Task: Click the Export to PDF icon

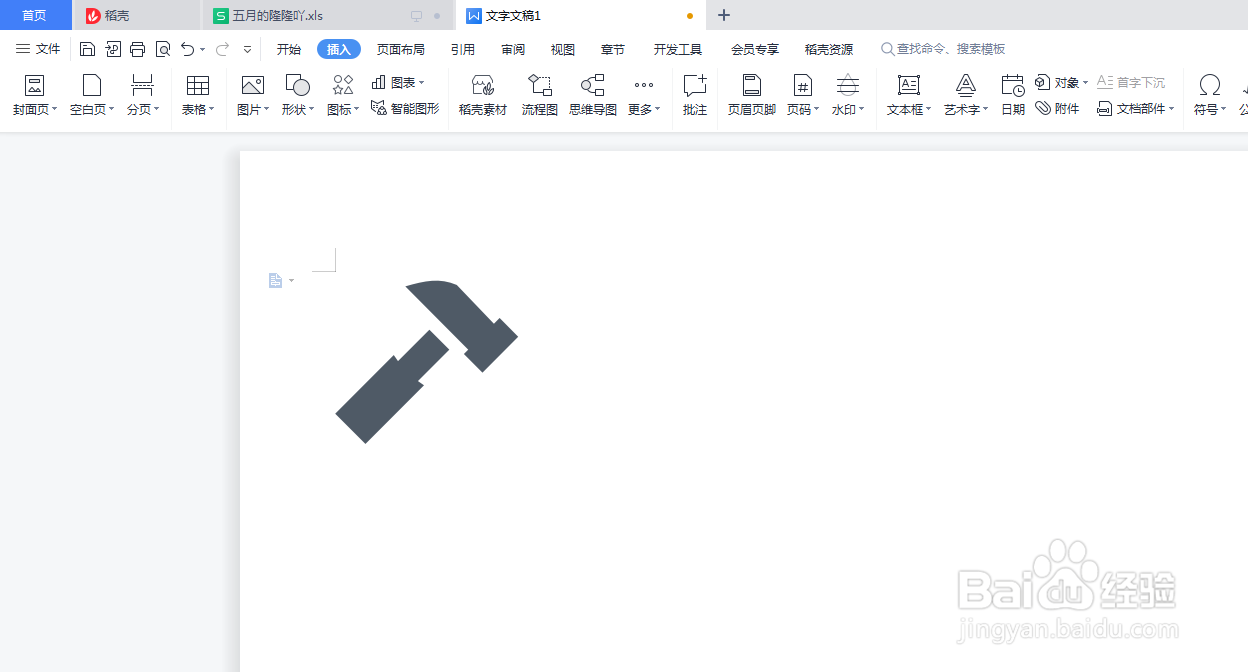Action: (113, 49)
